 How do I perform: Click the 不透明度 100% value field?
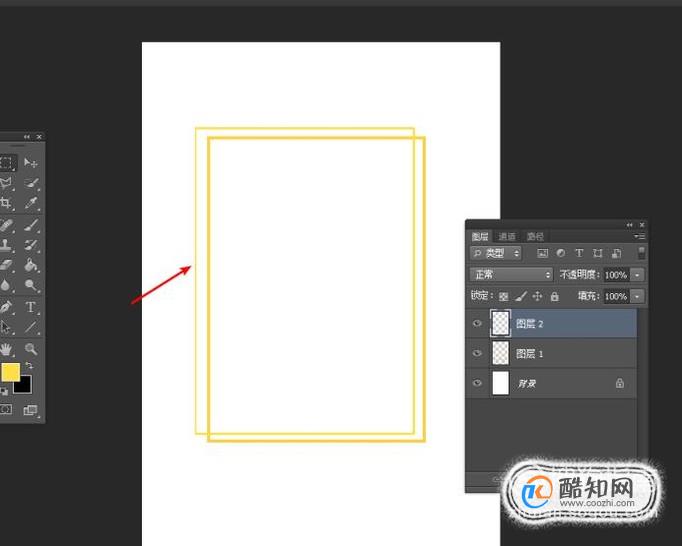[616, 275]
